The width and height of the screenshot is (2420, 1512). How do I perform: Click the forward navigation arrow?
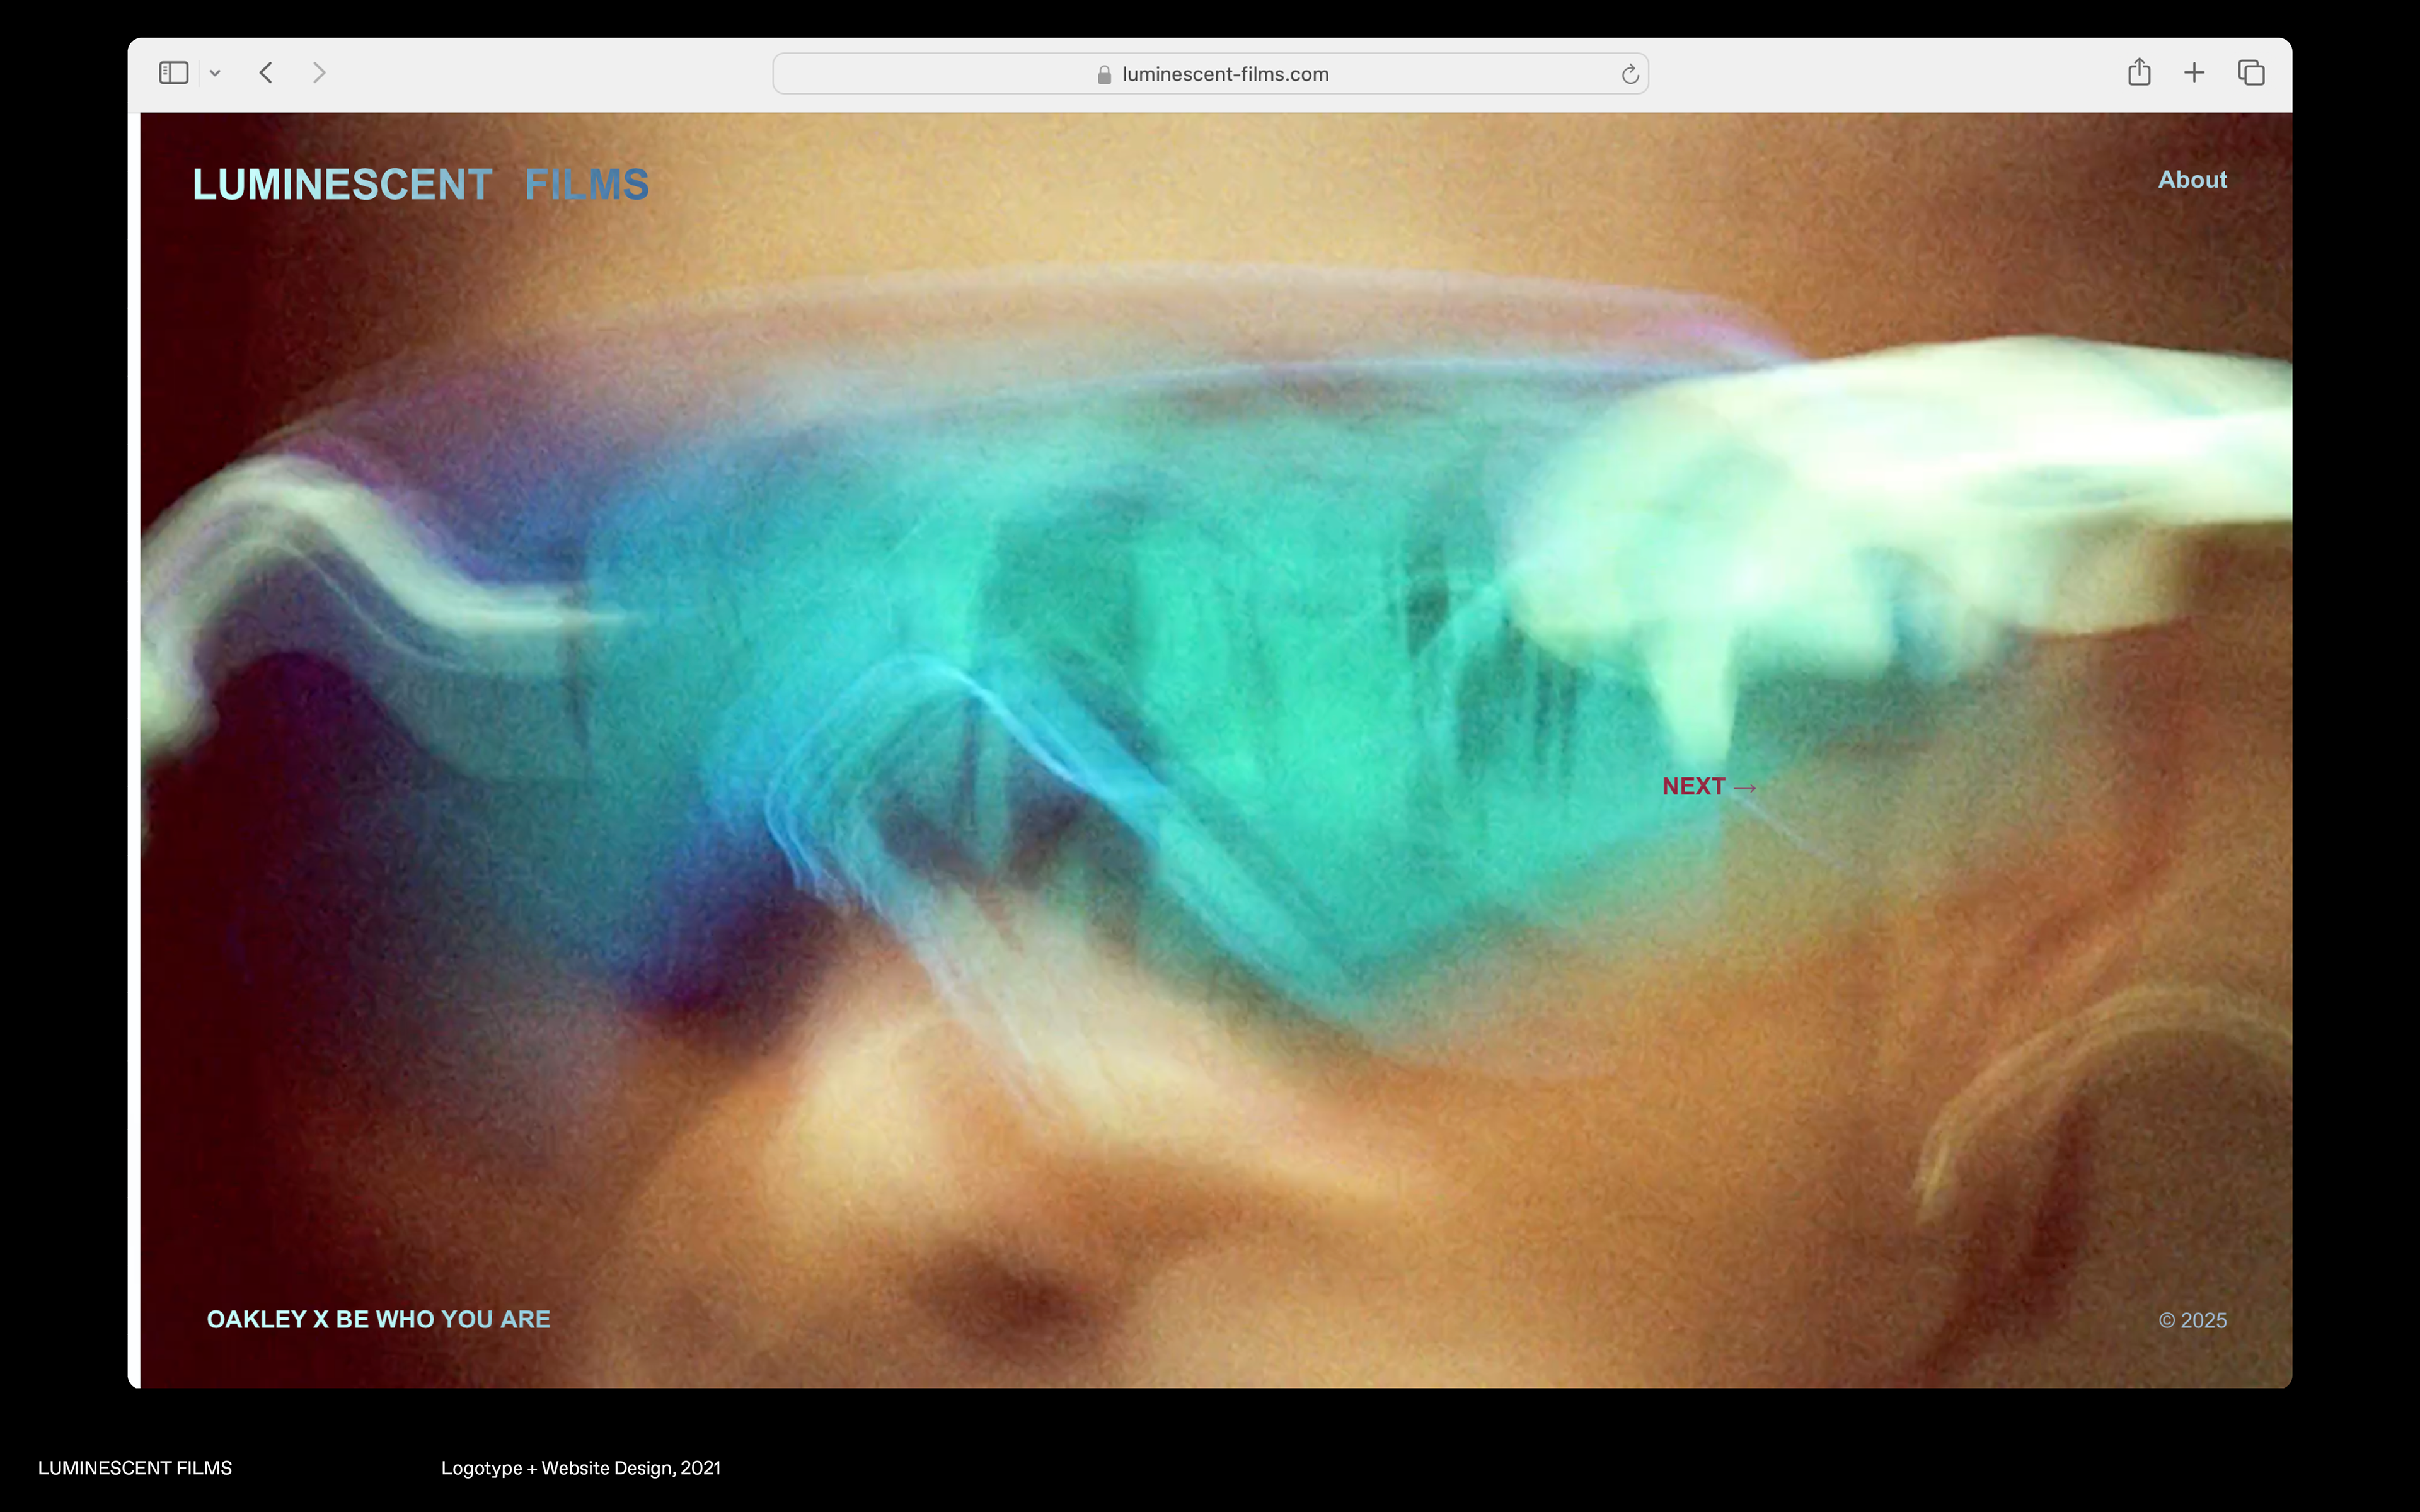[x=319, y=73]
